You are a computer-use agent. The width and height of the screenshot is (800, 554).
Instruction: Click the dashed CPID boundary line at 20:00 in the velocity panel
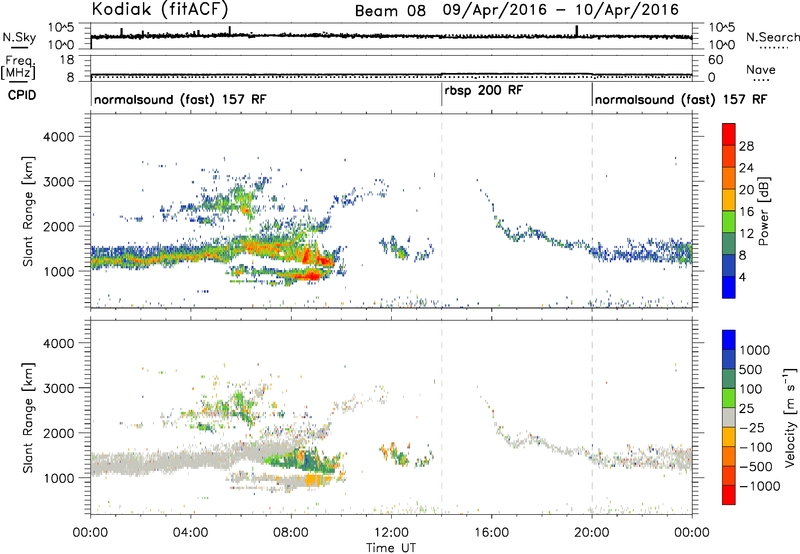(x=592, y=417)
